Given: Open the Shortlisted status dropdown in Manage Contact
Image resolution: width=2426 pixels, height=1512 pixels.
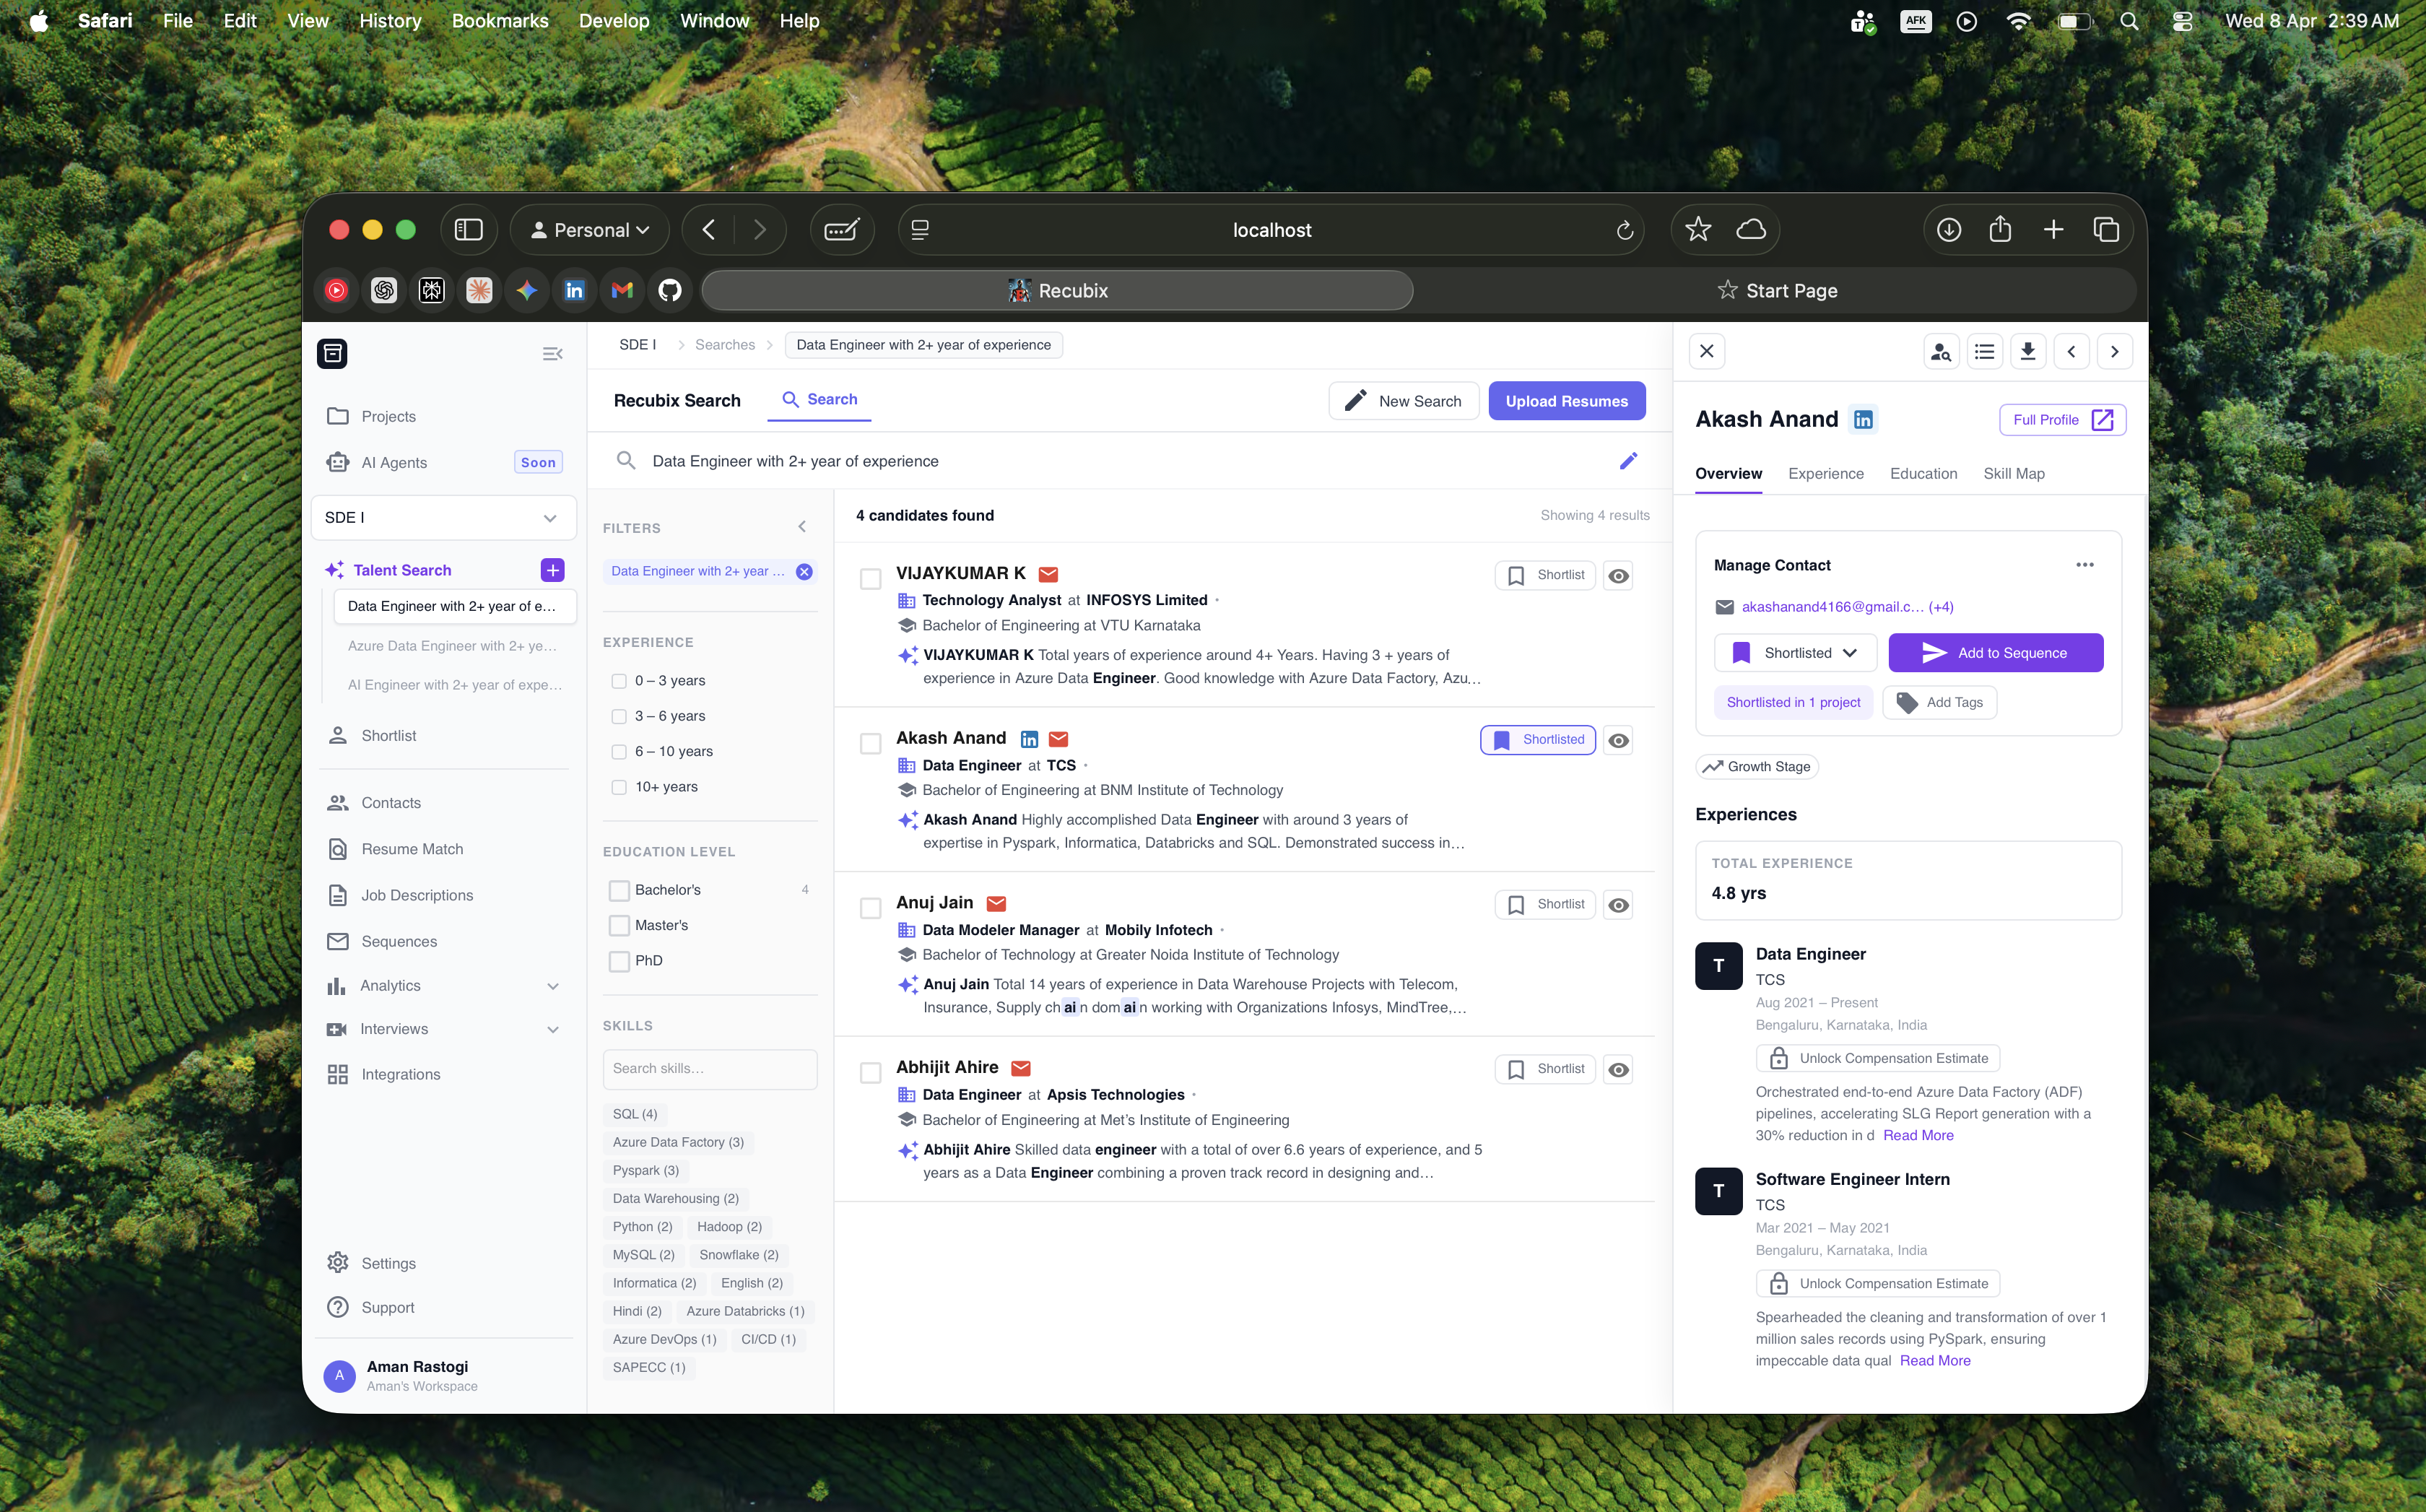Looking at the screenshot, I should pos(1796,653).
